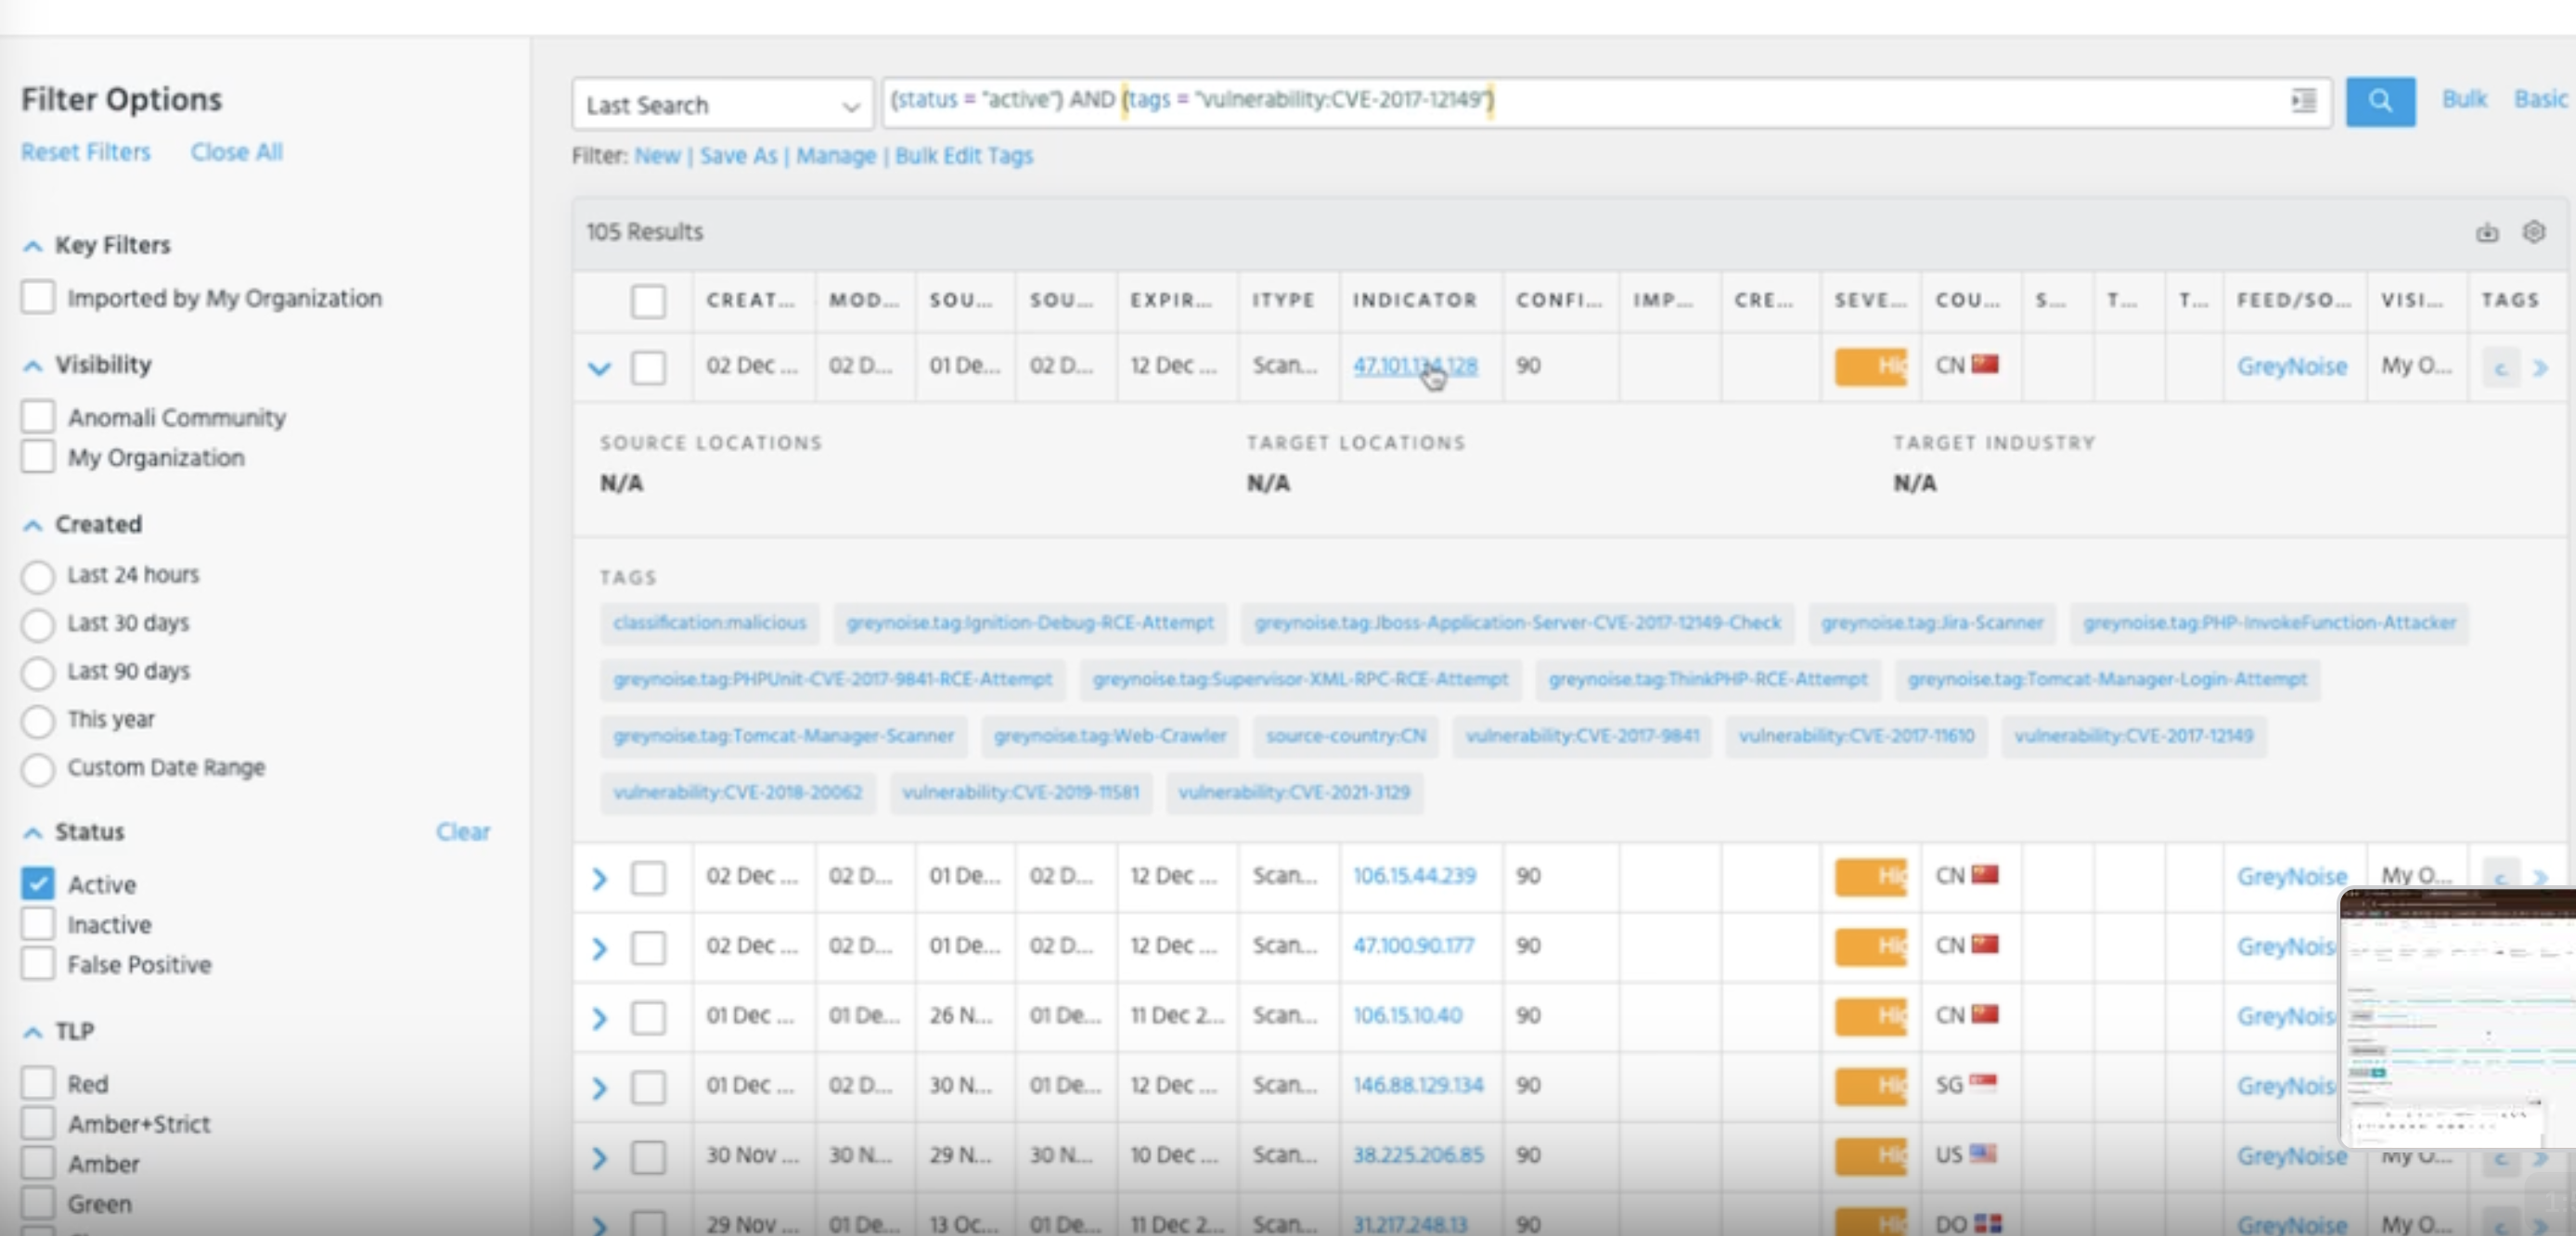Expand row for 47.100.90.177
This screenshot has width=2576, height=1236.
click(x=599, y=948)
